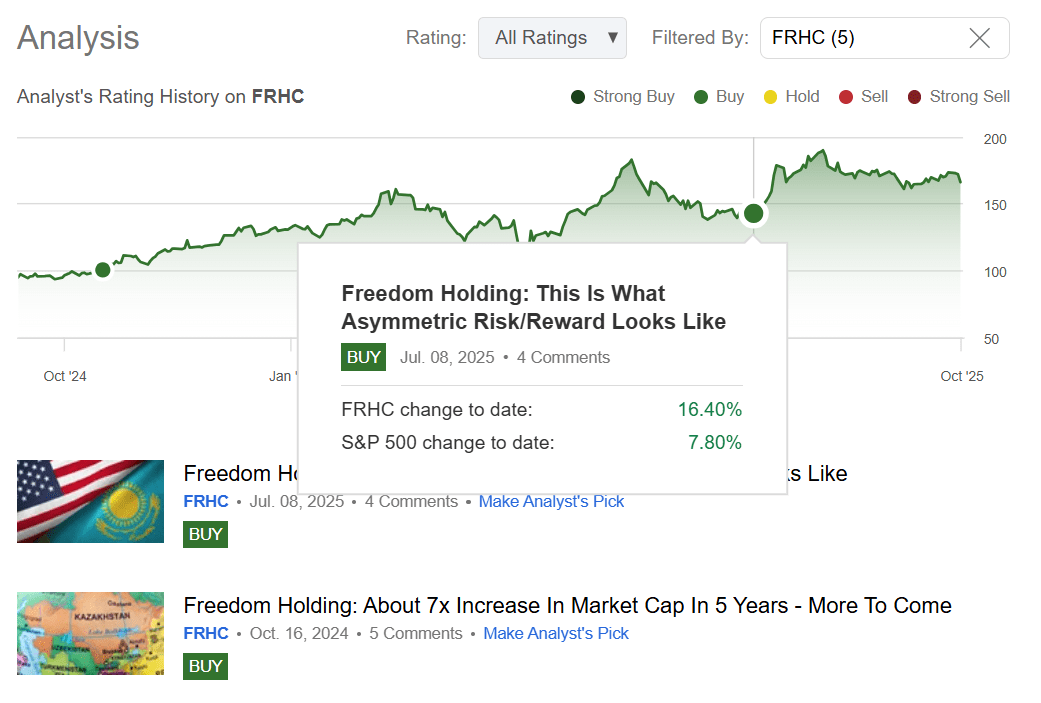
Task: Toggle the Hold legend item
Action: click(790, 97)
